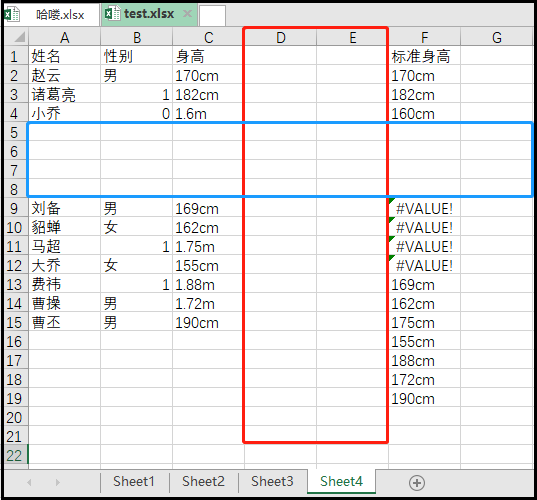Add a new sheet with the plus icon
The width and height of the screenshot is (537, 500).
(x=417, y=483)
